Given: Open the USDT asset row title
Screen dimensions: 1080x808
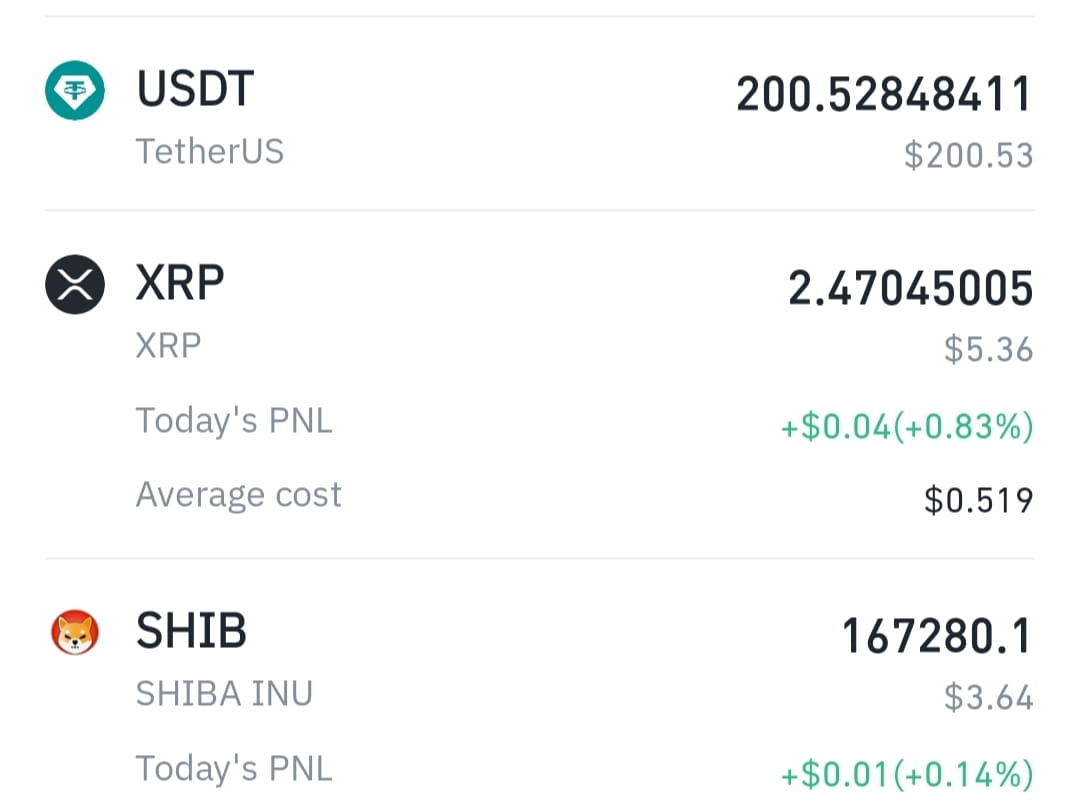Looking at the screenshot, I should (196, 89).
